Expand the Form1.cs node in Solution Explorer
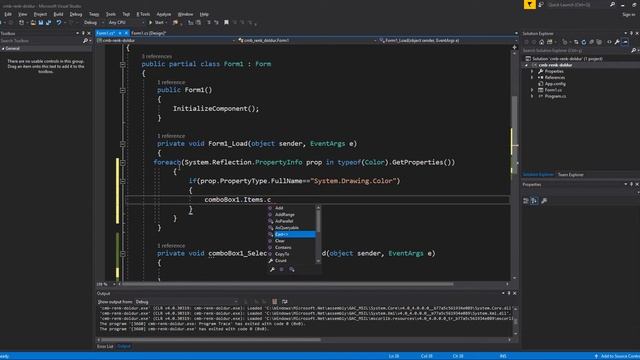The image size is (640, 360). pos(532,90)
